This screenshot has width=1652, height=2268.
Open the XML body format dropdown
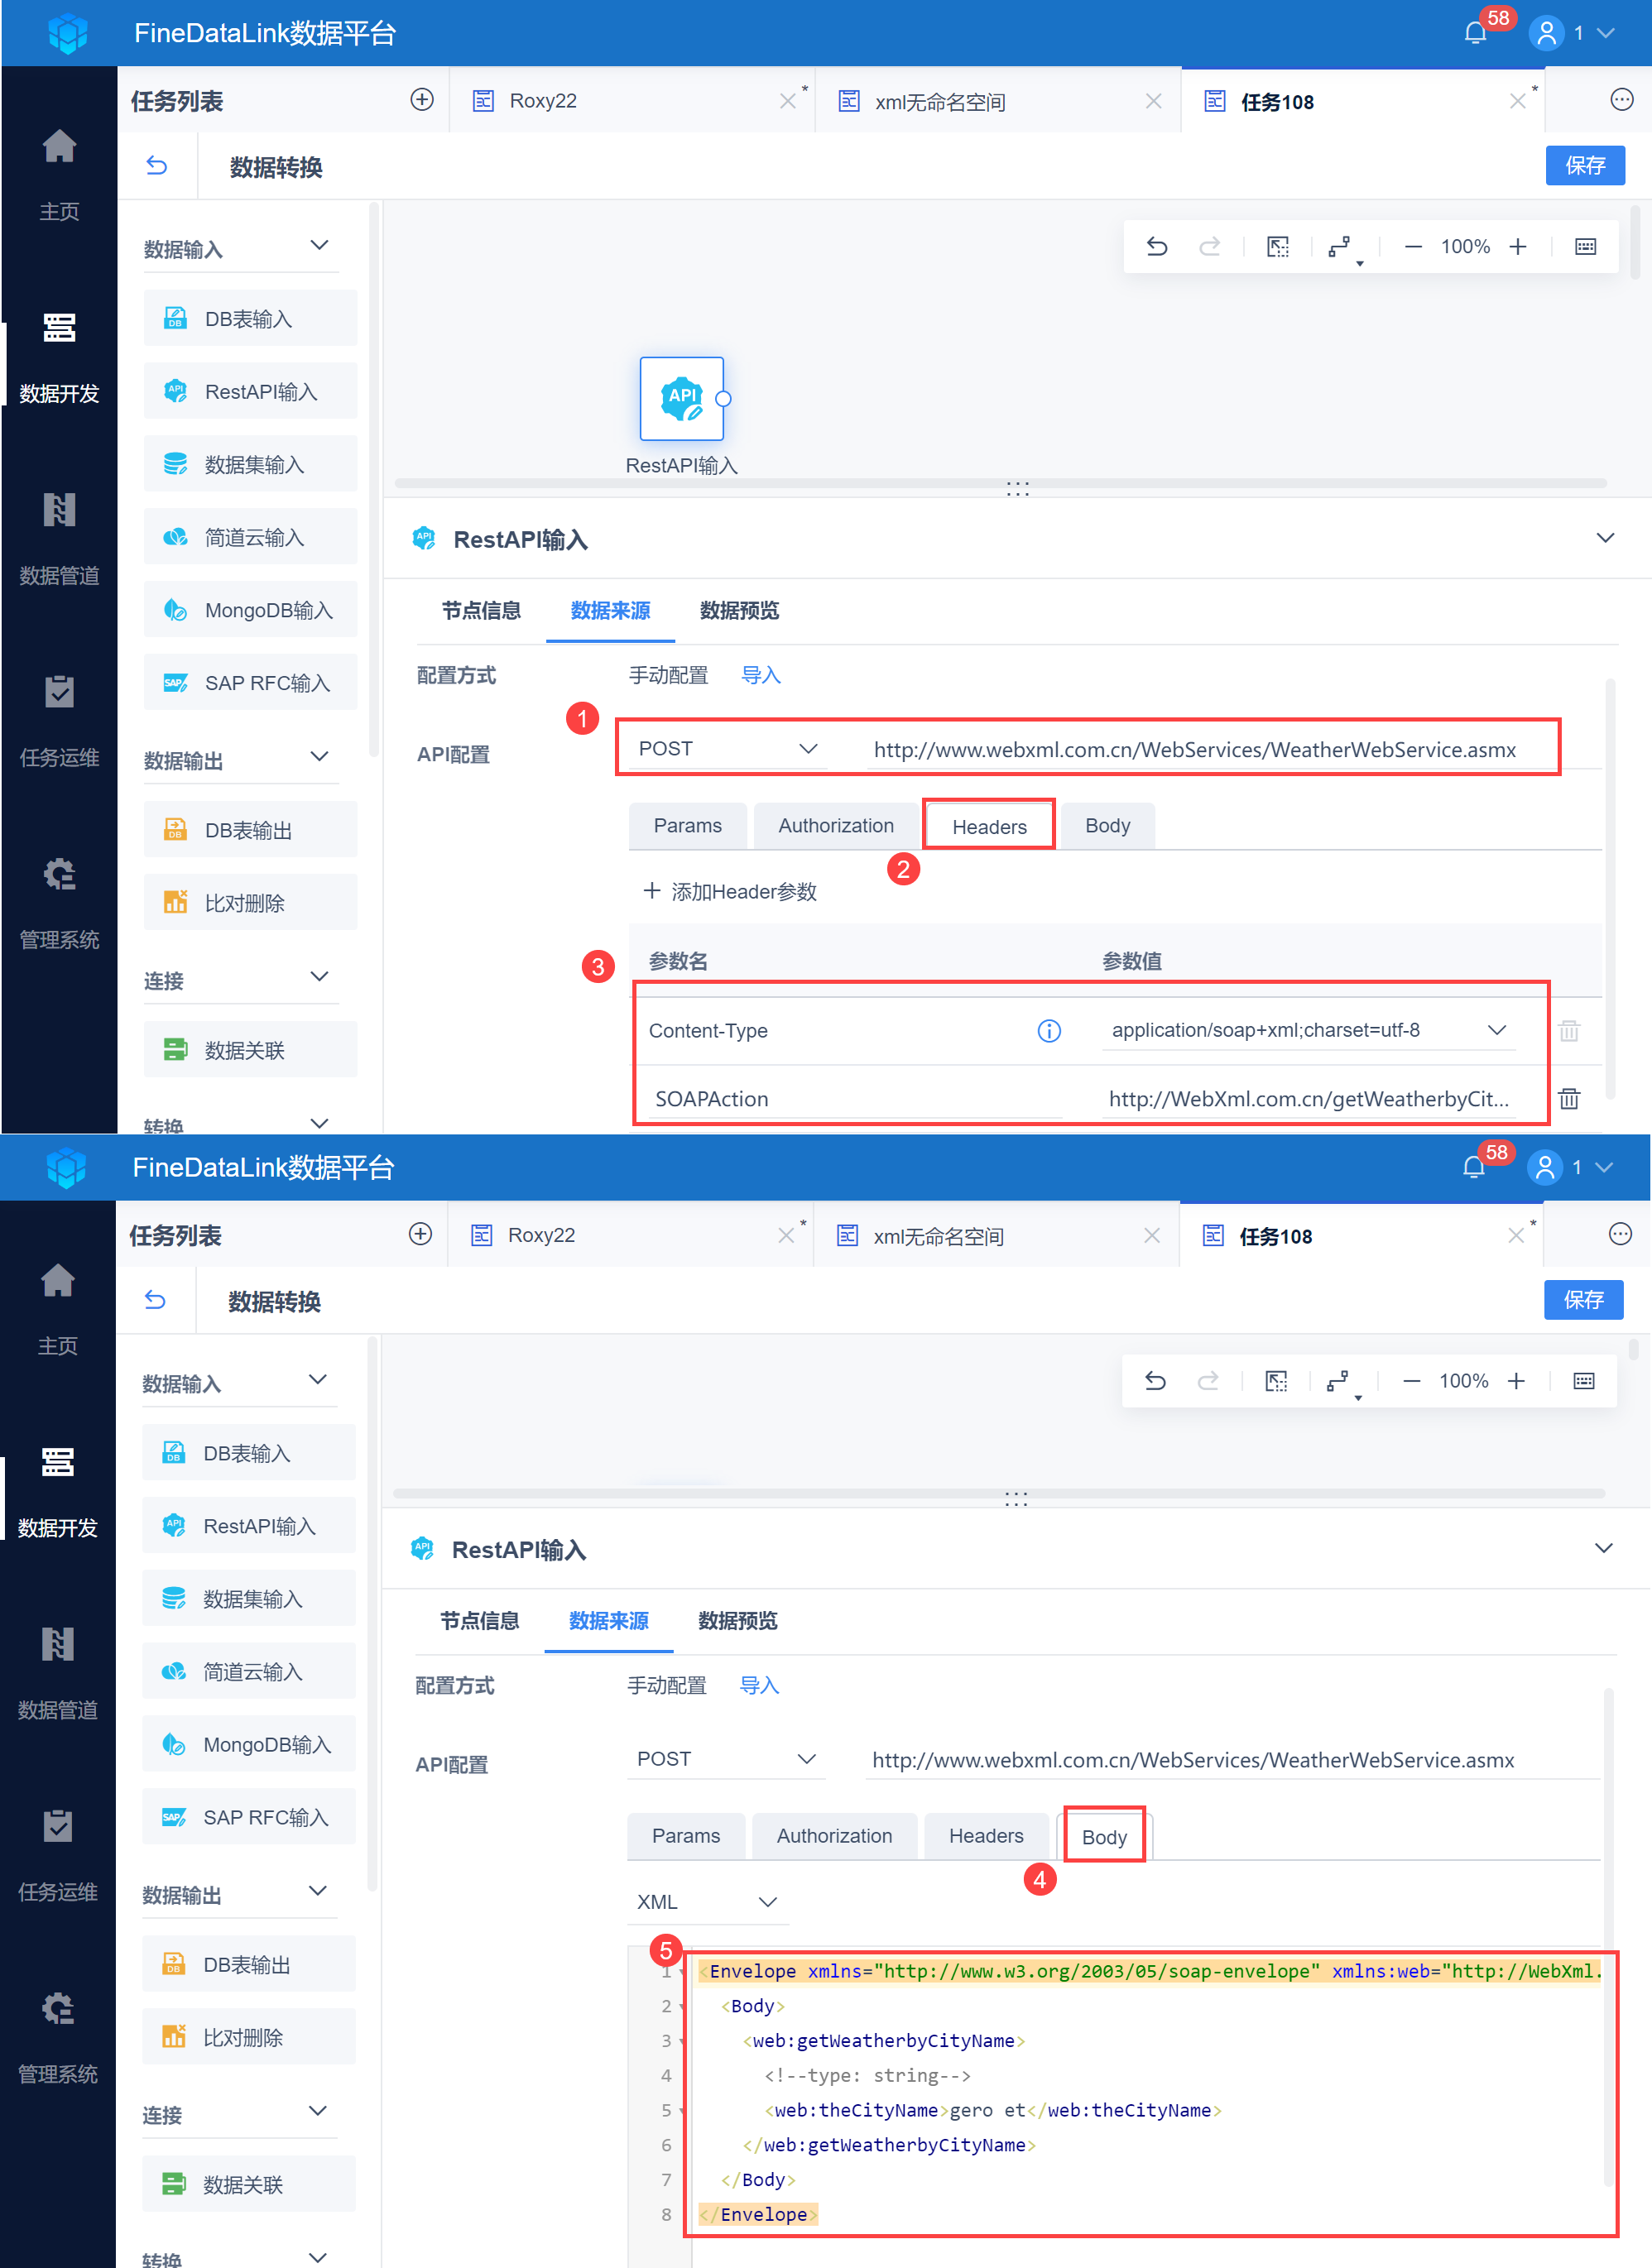pyautogui.click(x=707, y=1901)
